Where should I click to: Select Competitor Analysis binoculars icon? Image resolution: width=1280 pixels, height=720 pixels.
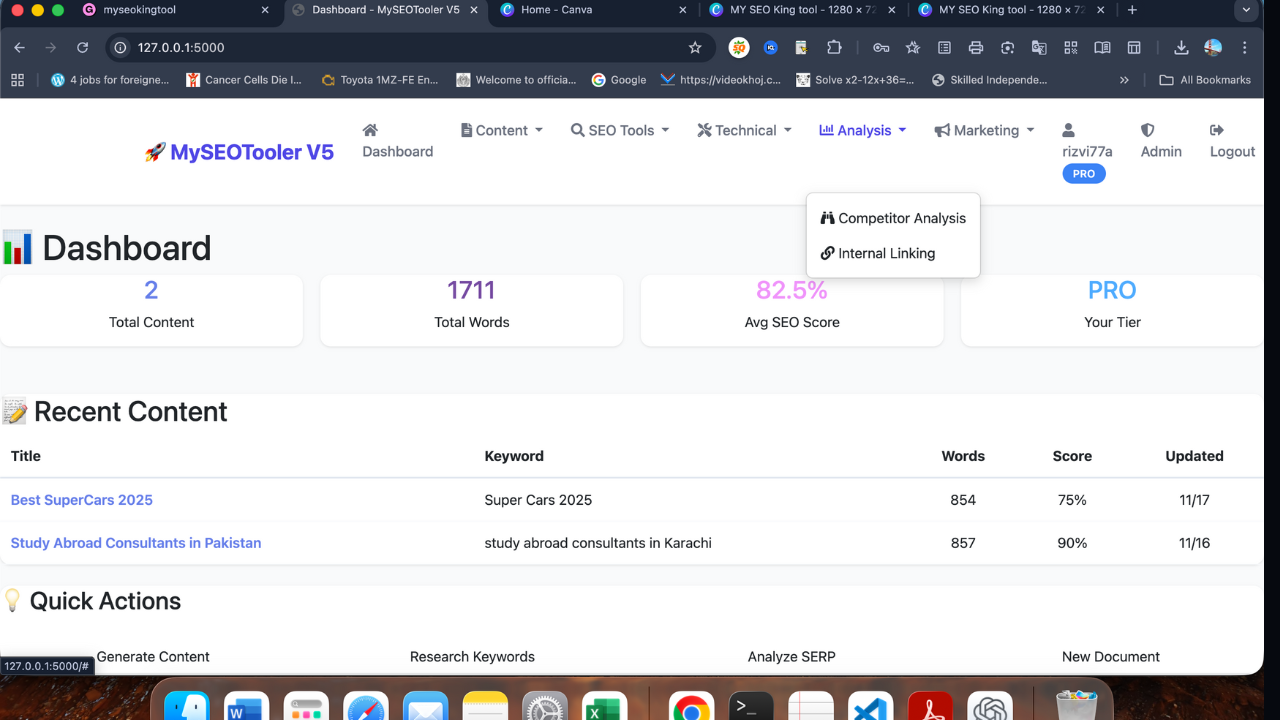tap(828, 217)
